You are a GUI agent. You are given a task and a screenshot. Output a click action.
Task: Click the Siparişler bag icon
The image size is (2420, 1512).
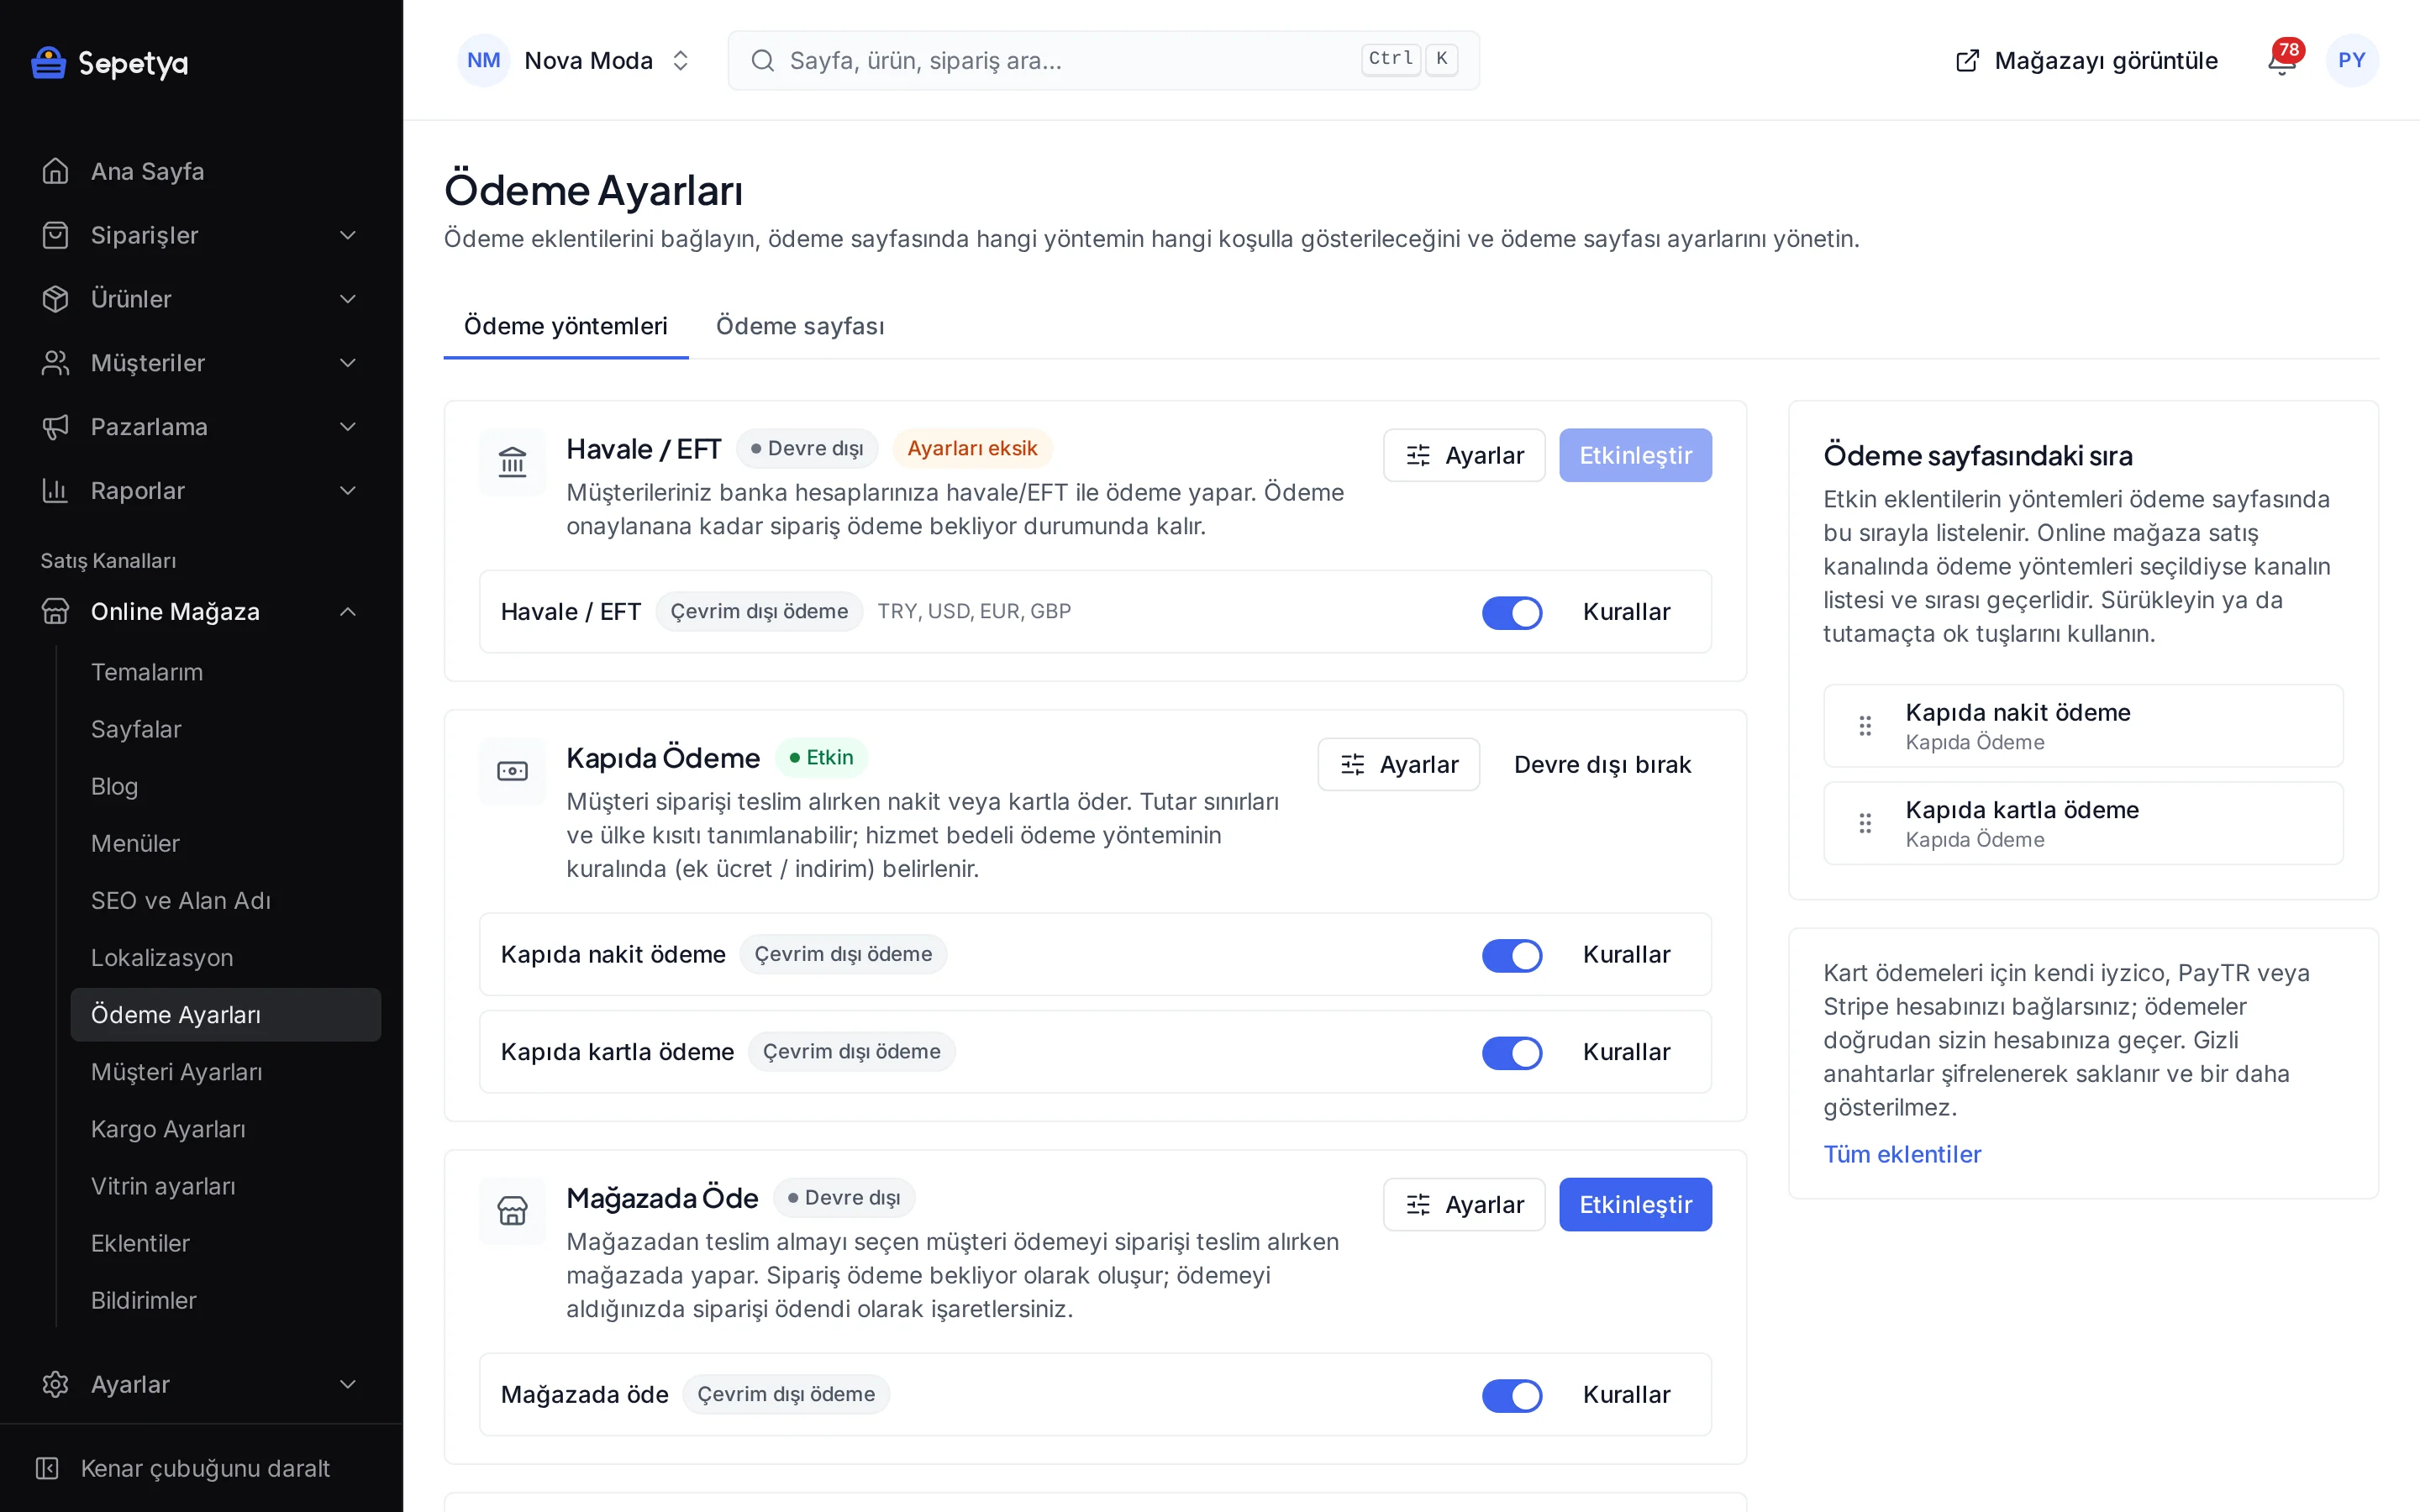[x=55, y=235]
